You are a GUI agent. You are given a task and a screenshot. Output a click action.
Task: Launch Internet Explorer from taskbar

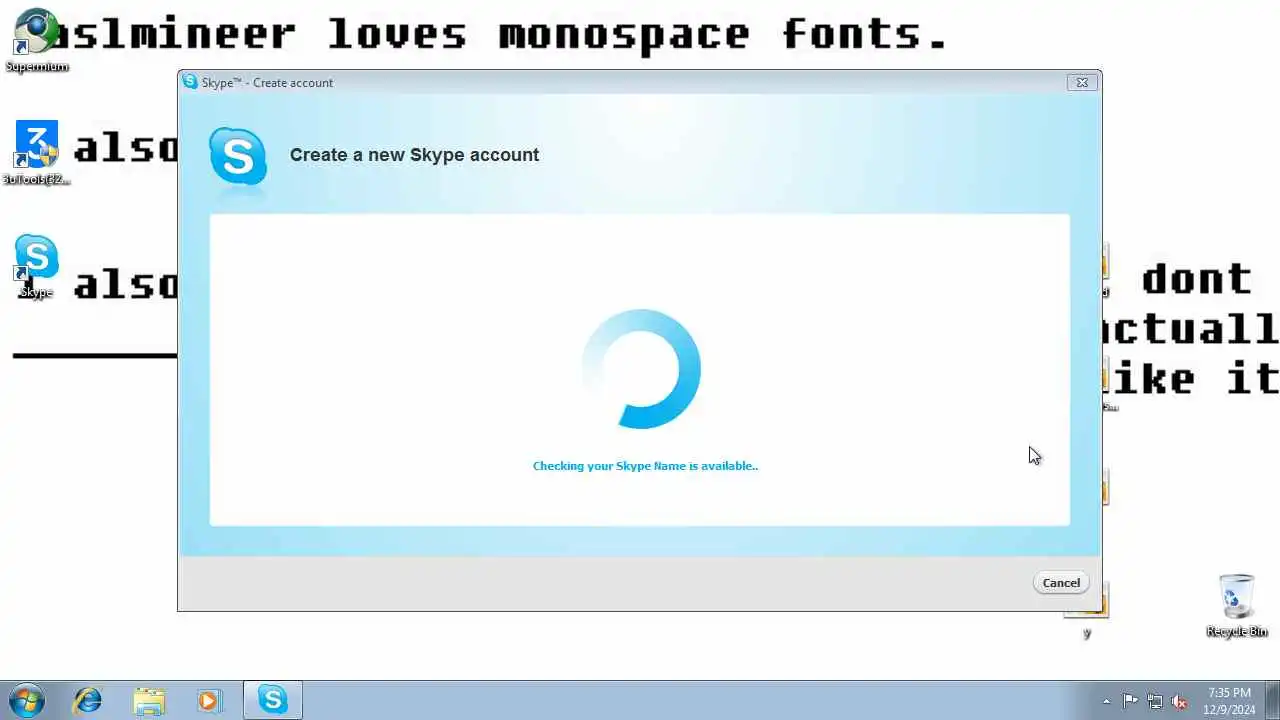tap(88, 700)
